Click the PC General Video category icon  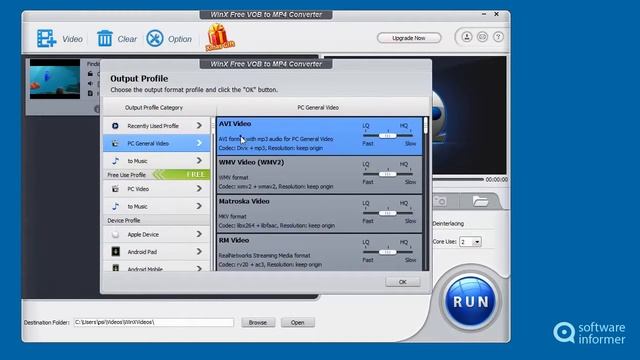point(115,143)
